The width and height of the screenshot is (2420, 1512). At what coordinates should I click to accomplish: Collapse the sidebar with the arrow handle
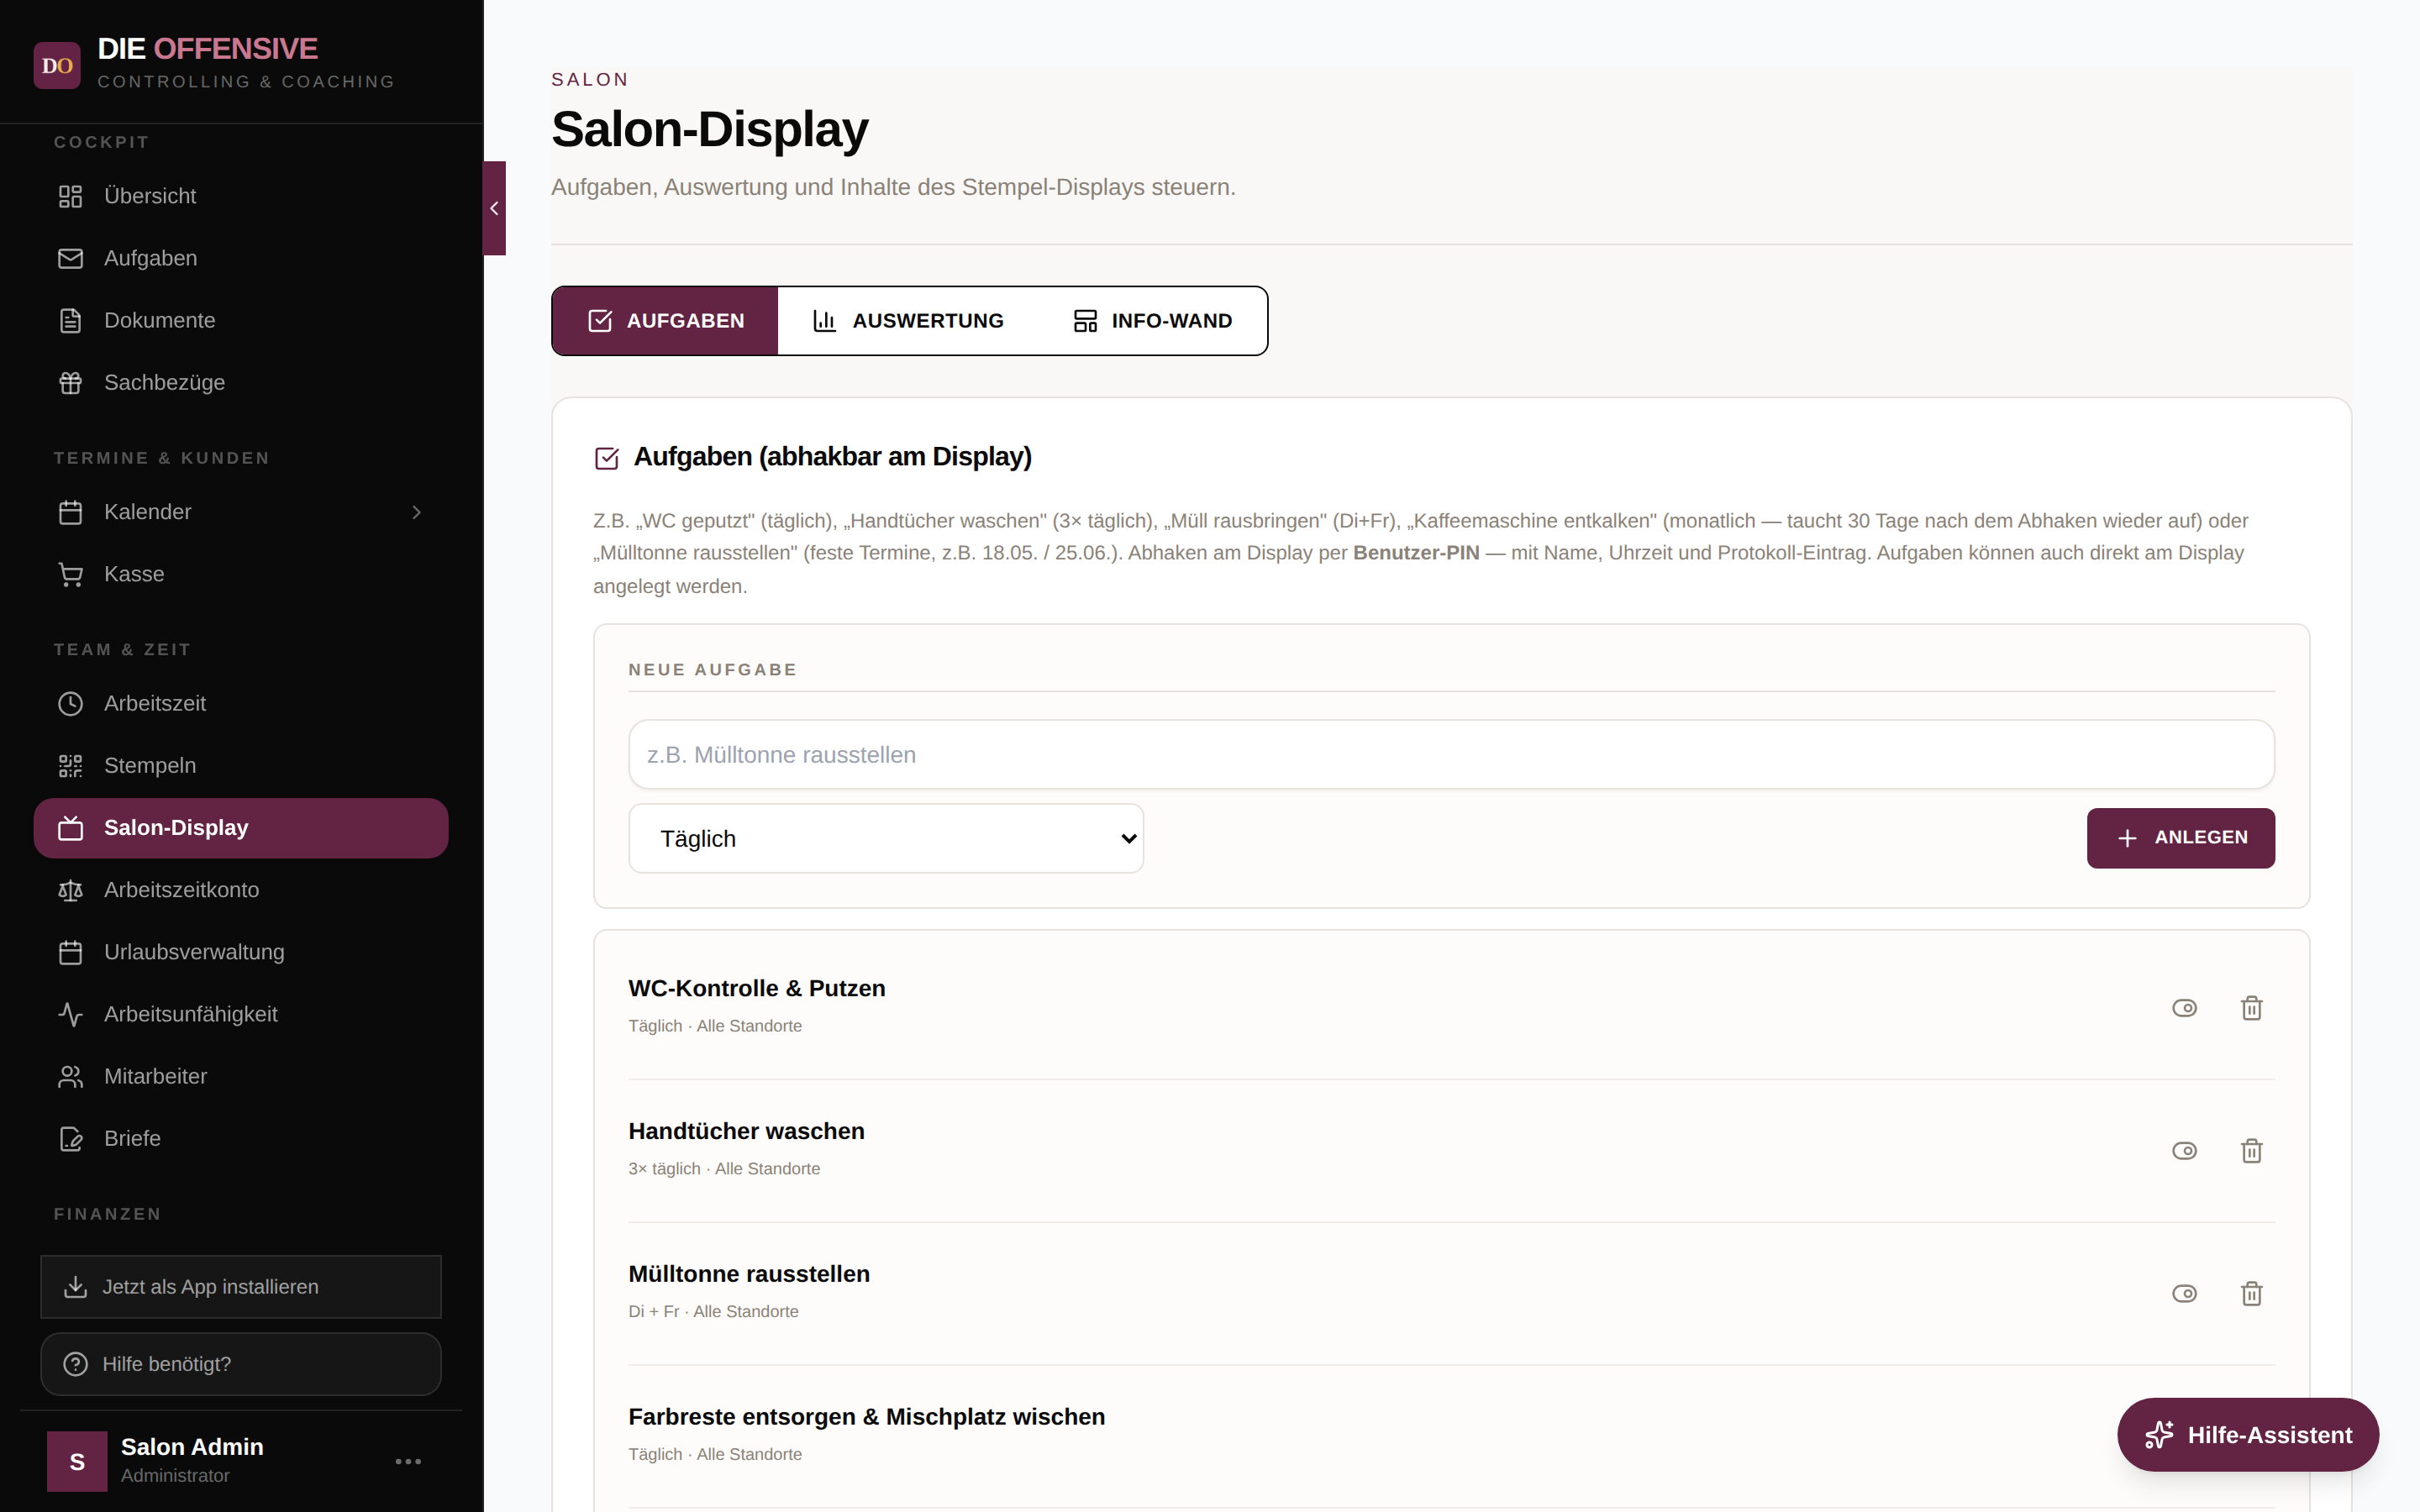(494, 208)
